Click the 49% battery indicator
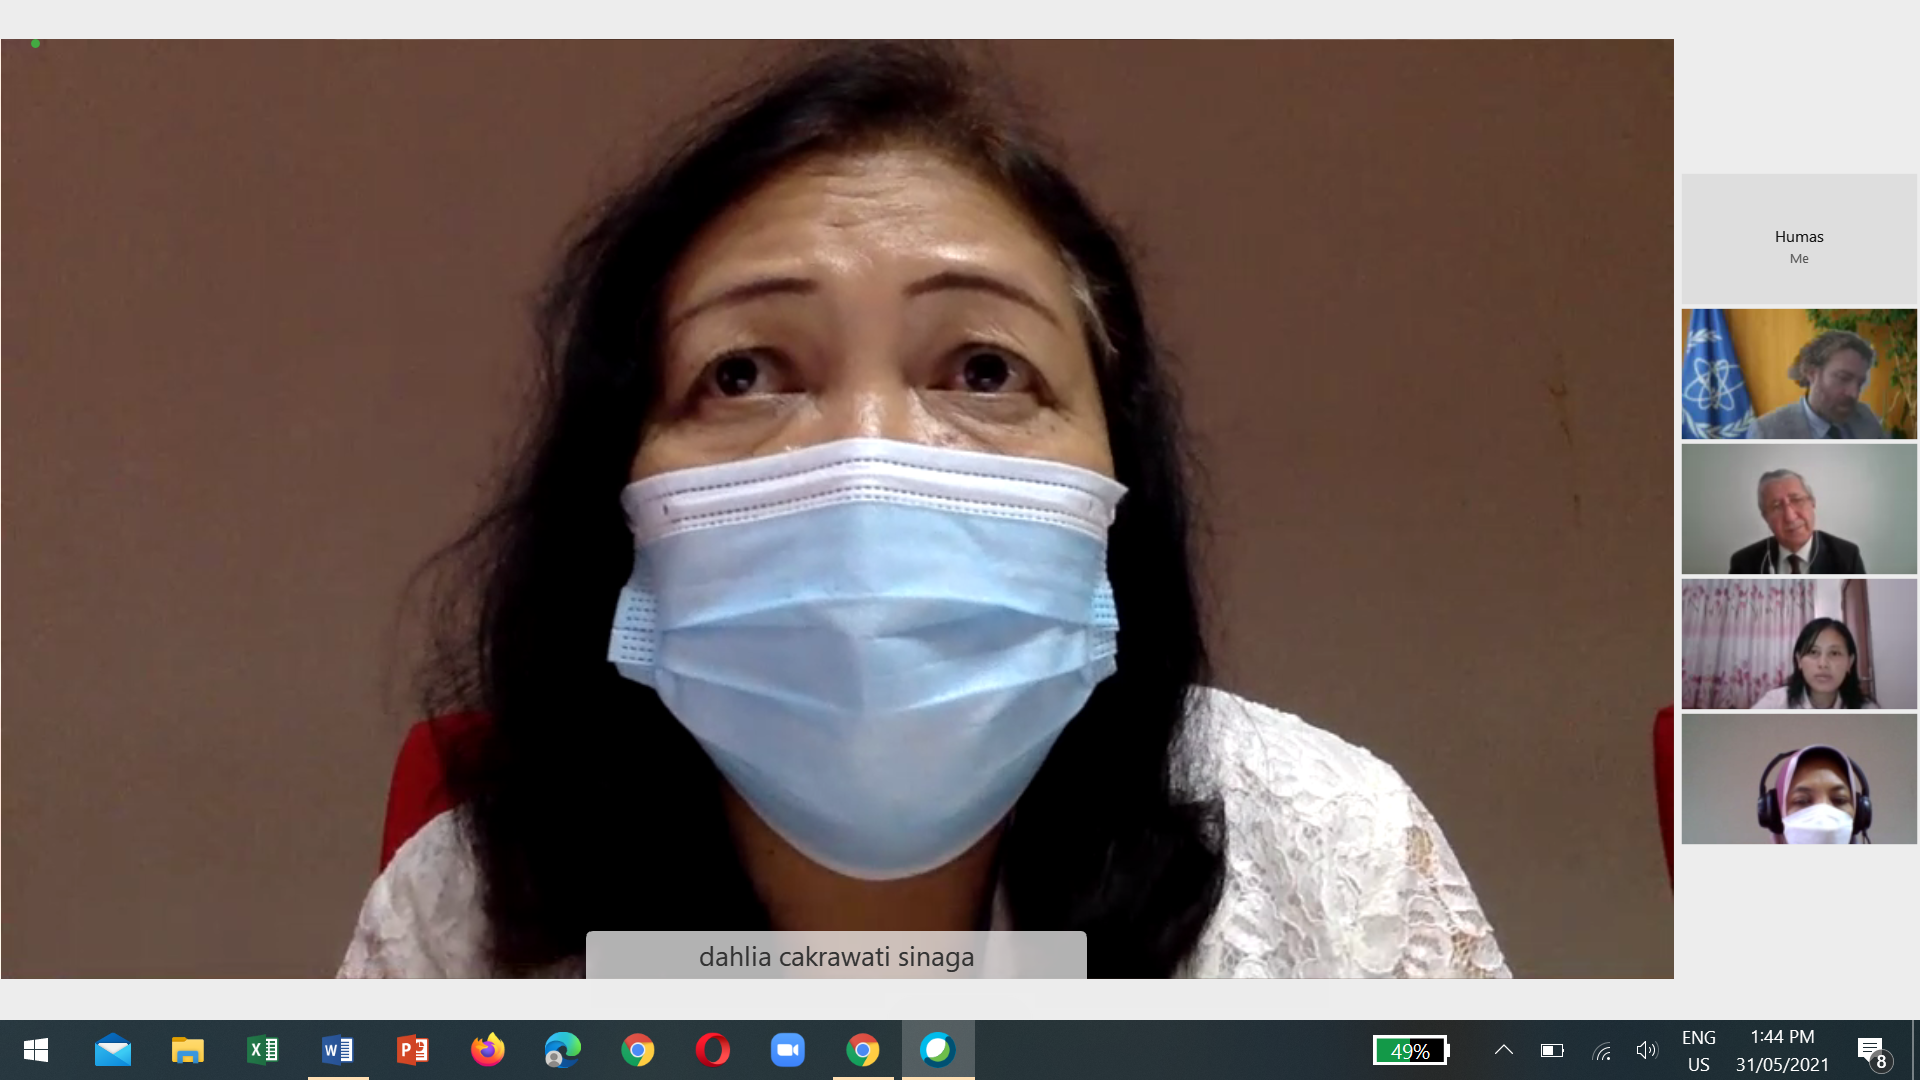The height and width of the screenshot is (1080, 1920). pyautogui.click(x=1411, y=1050)
